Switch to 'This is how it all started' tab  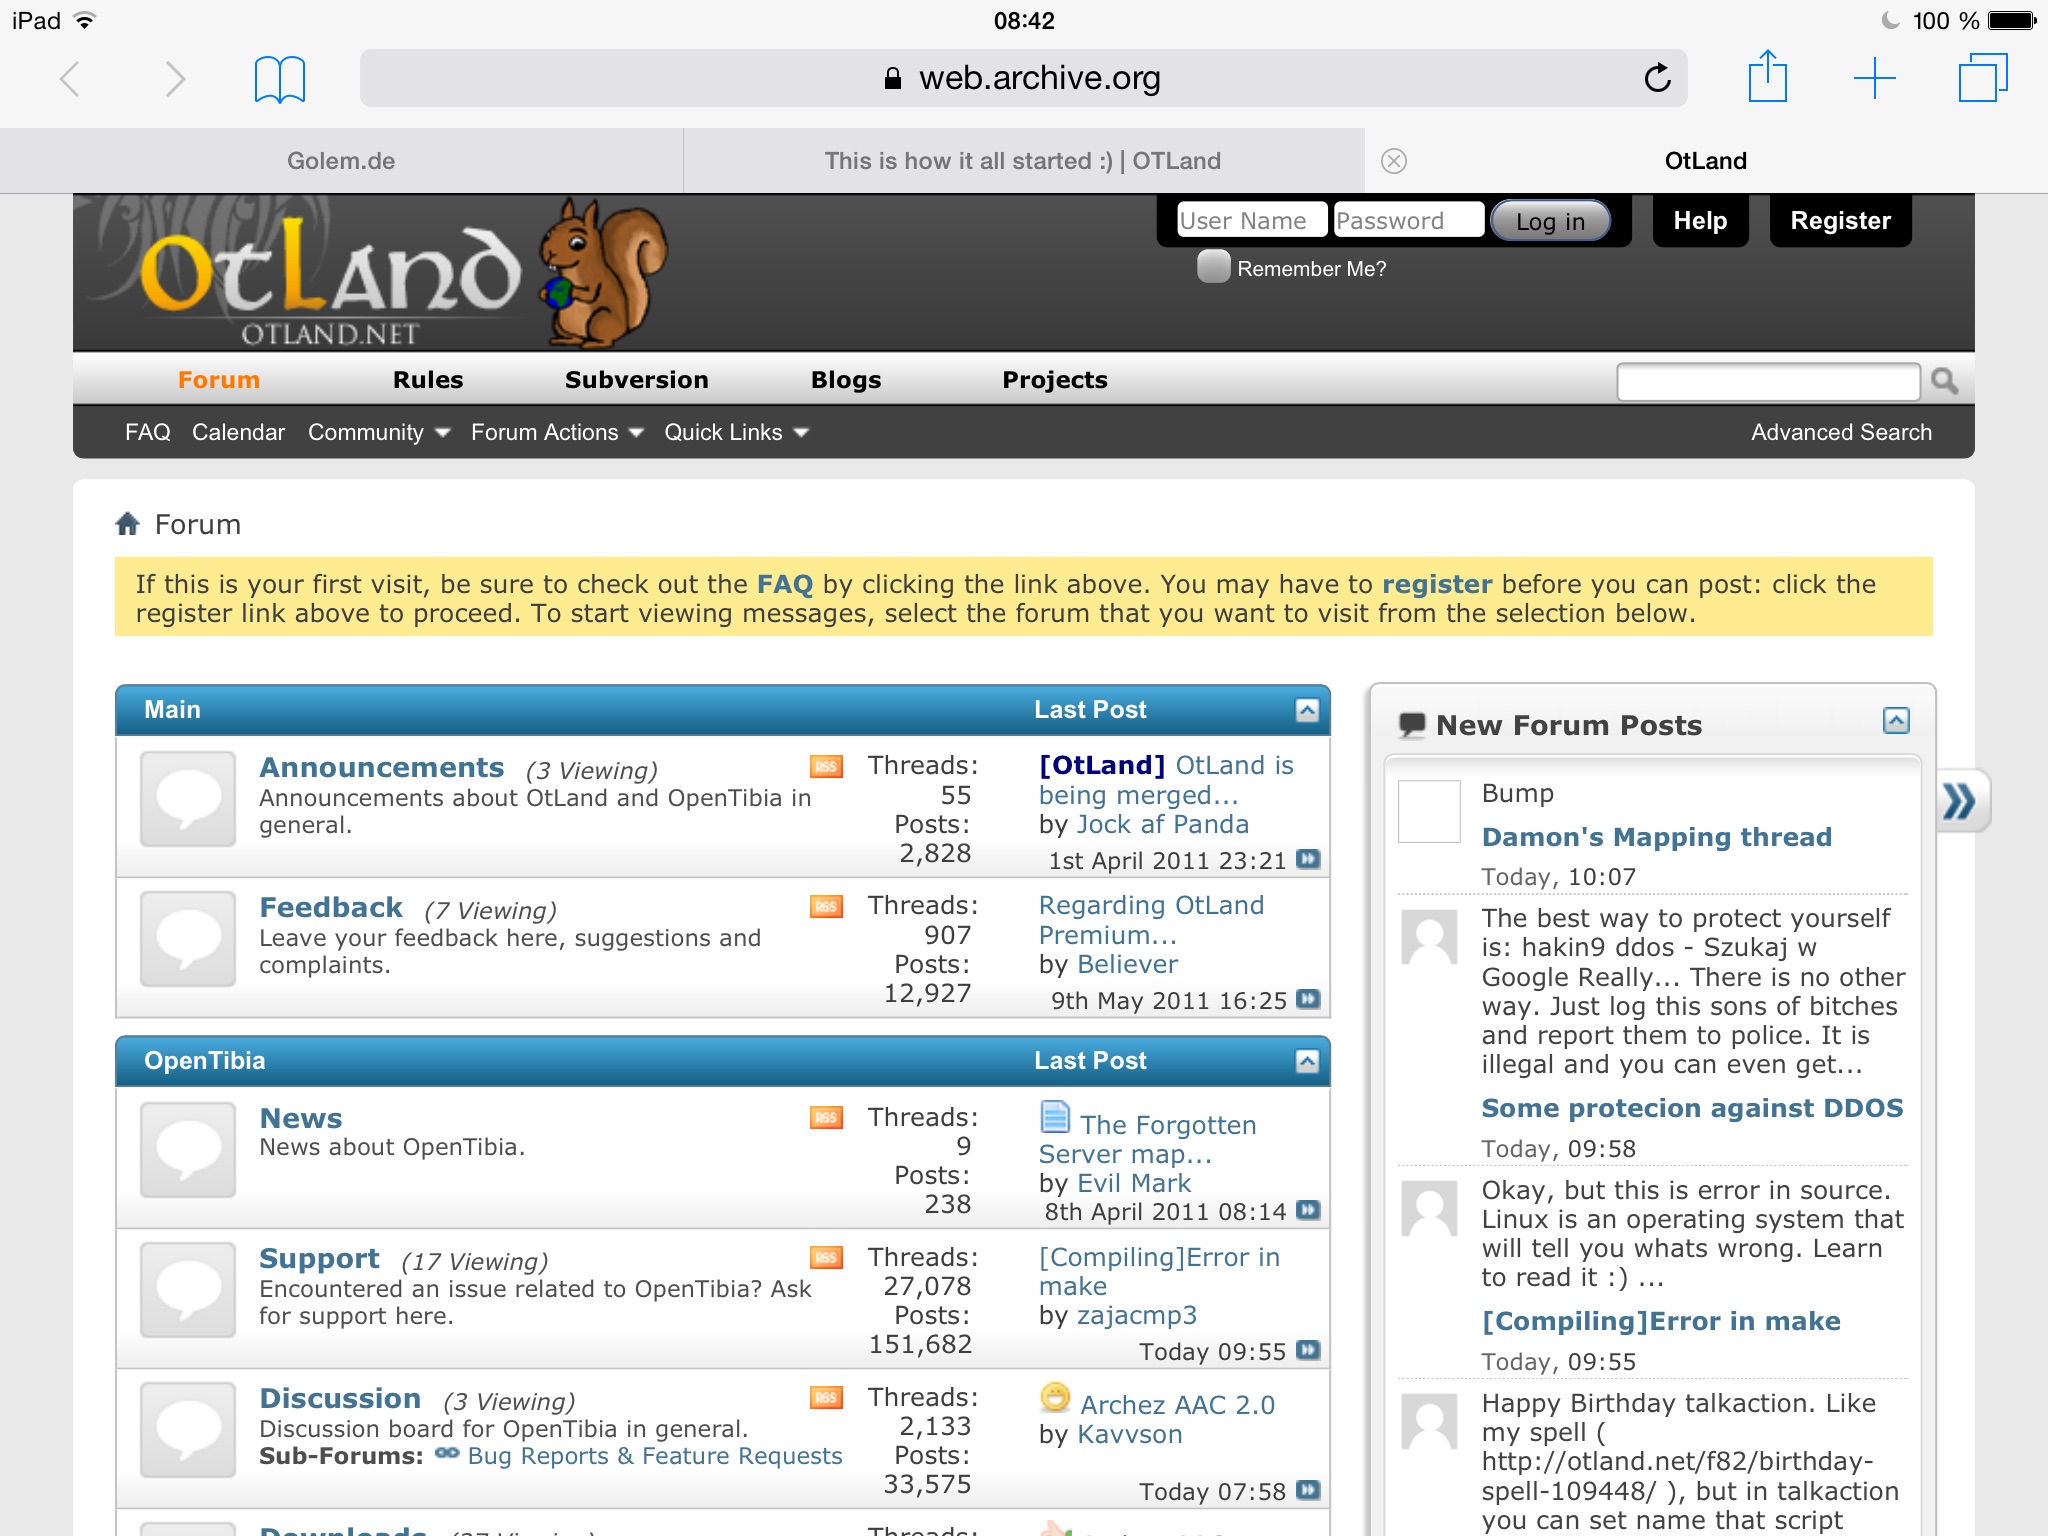pyautogui.click(x=1023, y=161)
